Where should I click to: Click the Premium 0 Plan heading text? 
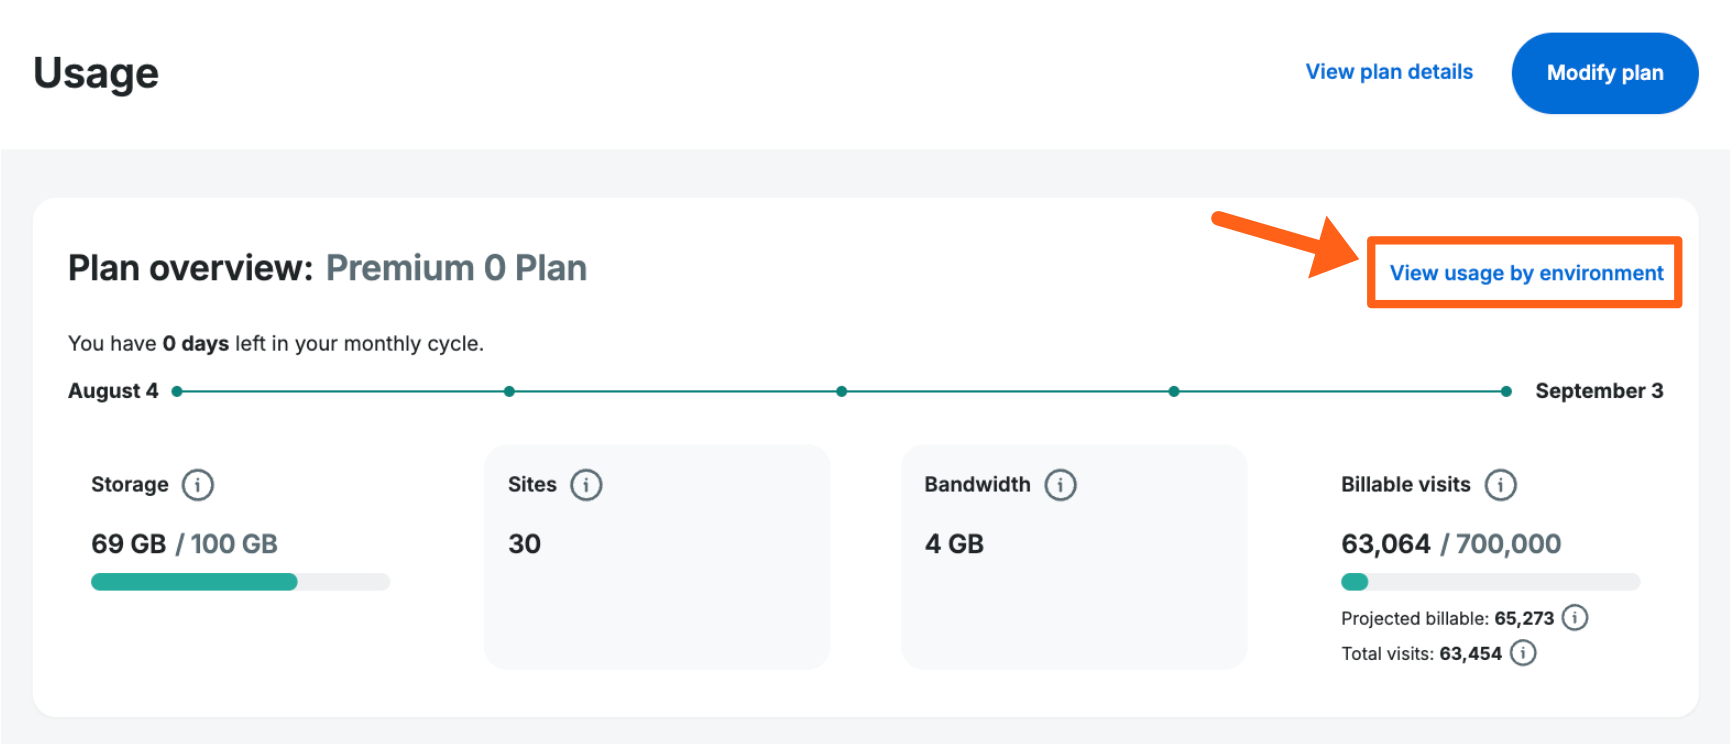click(x=456, y=268)
